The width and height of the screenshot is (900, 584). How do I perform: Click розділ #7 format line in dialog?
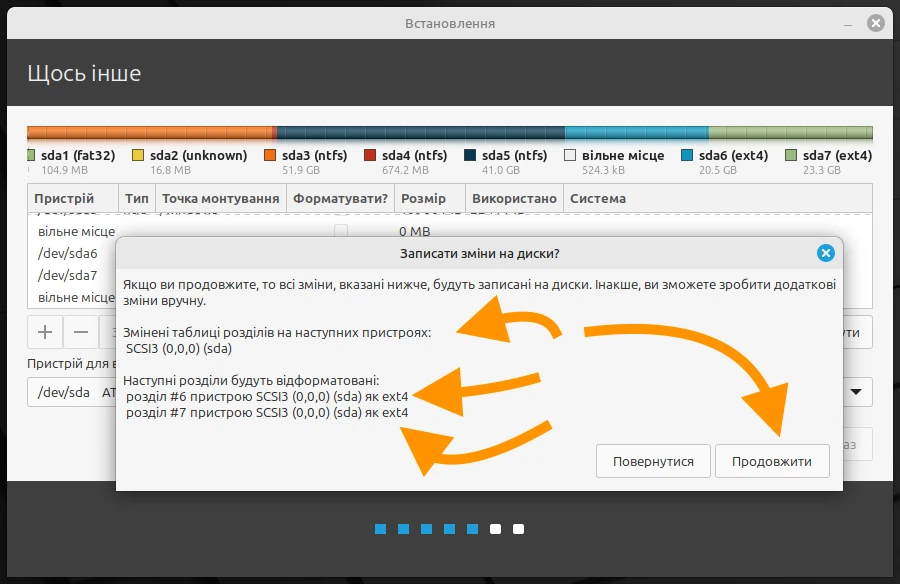tap(267, 413)
